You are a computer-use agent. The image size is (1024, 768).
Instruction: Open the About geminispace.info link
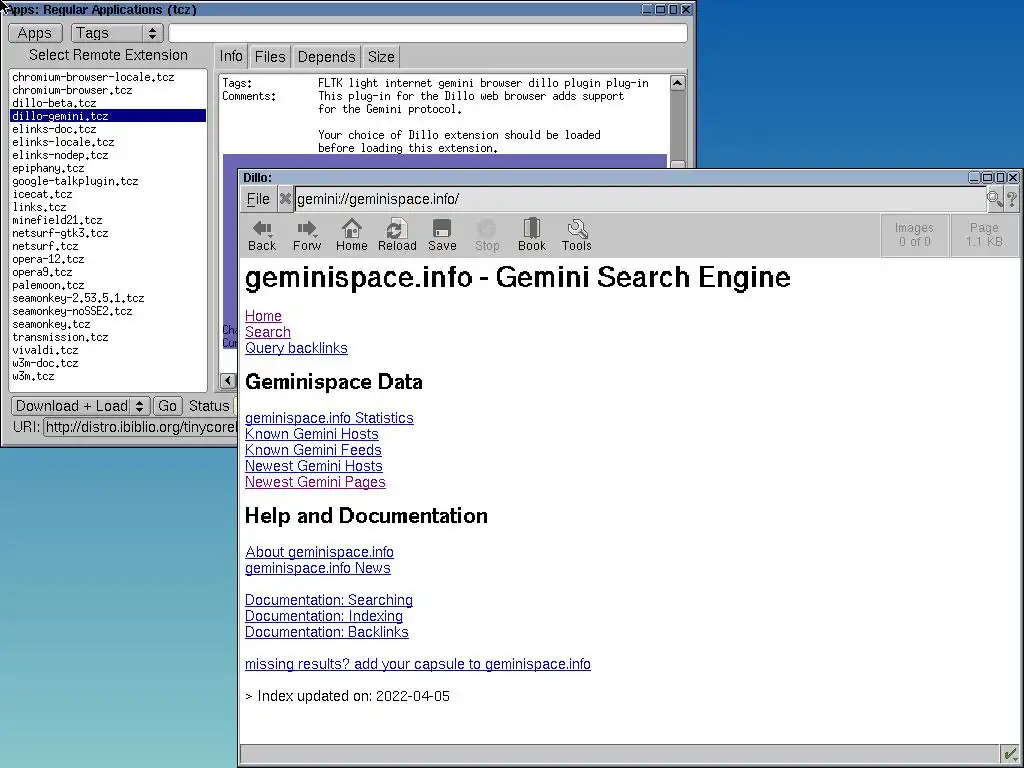(x=319, y=552)
